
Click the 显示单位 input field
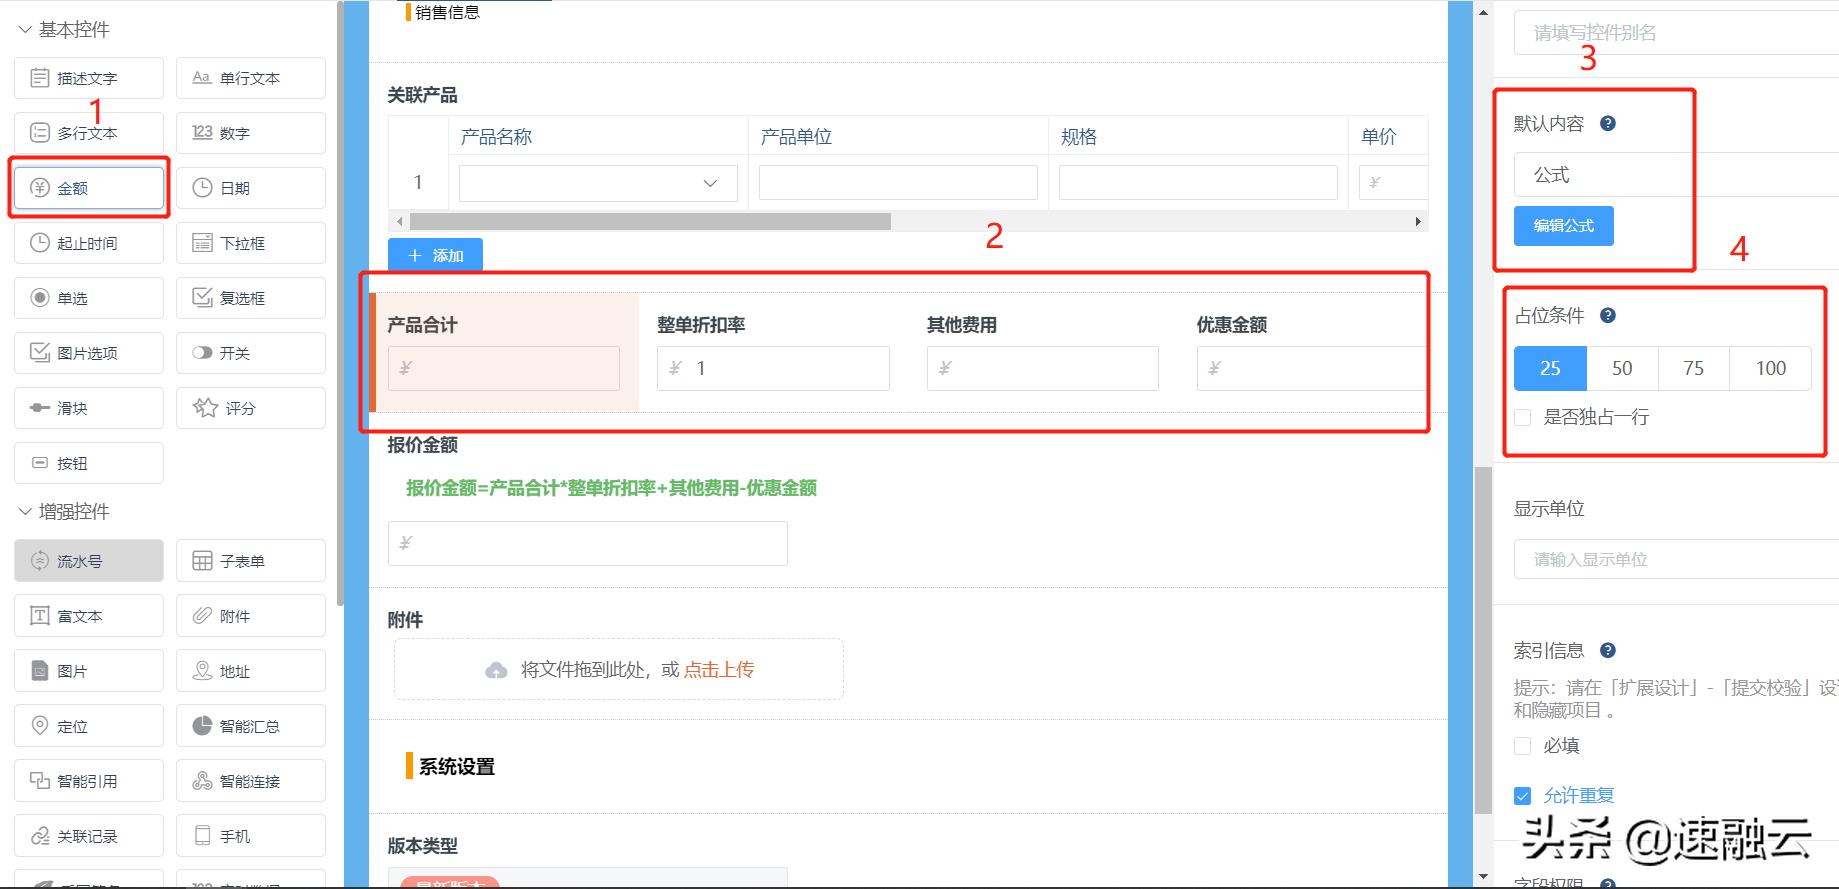pyautogui.click(x=1676, y=559)
